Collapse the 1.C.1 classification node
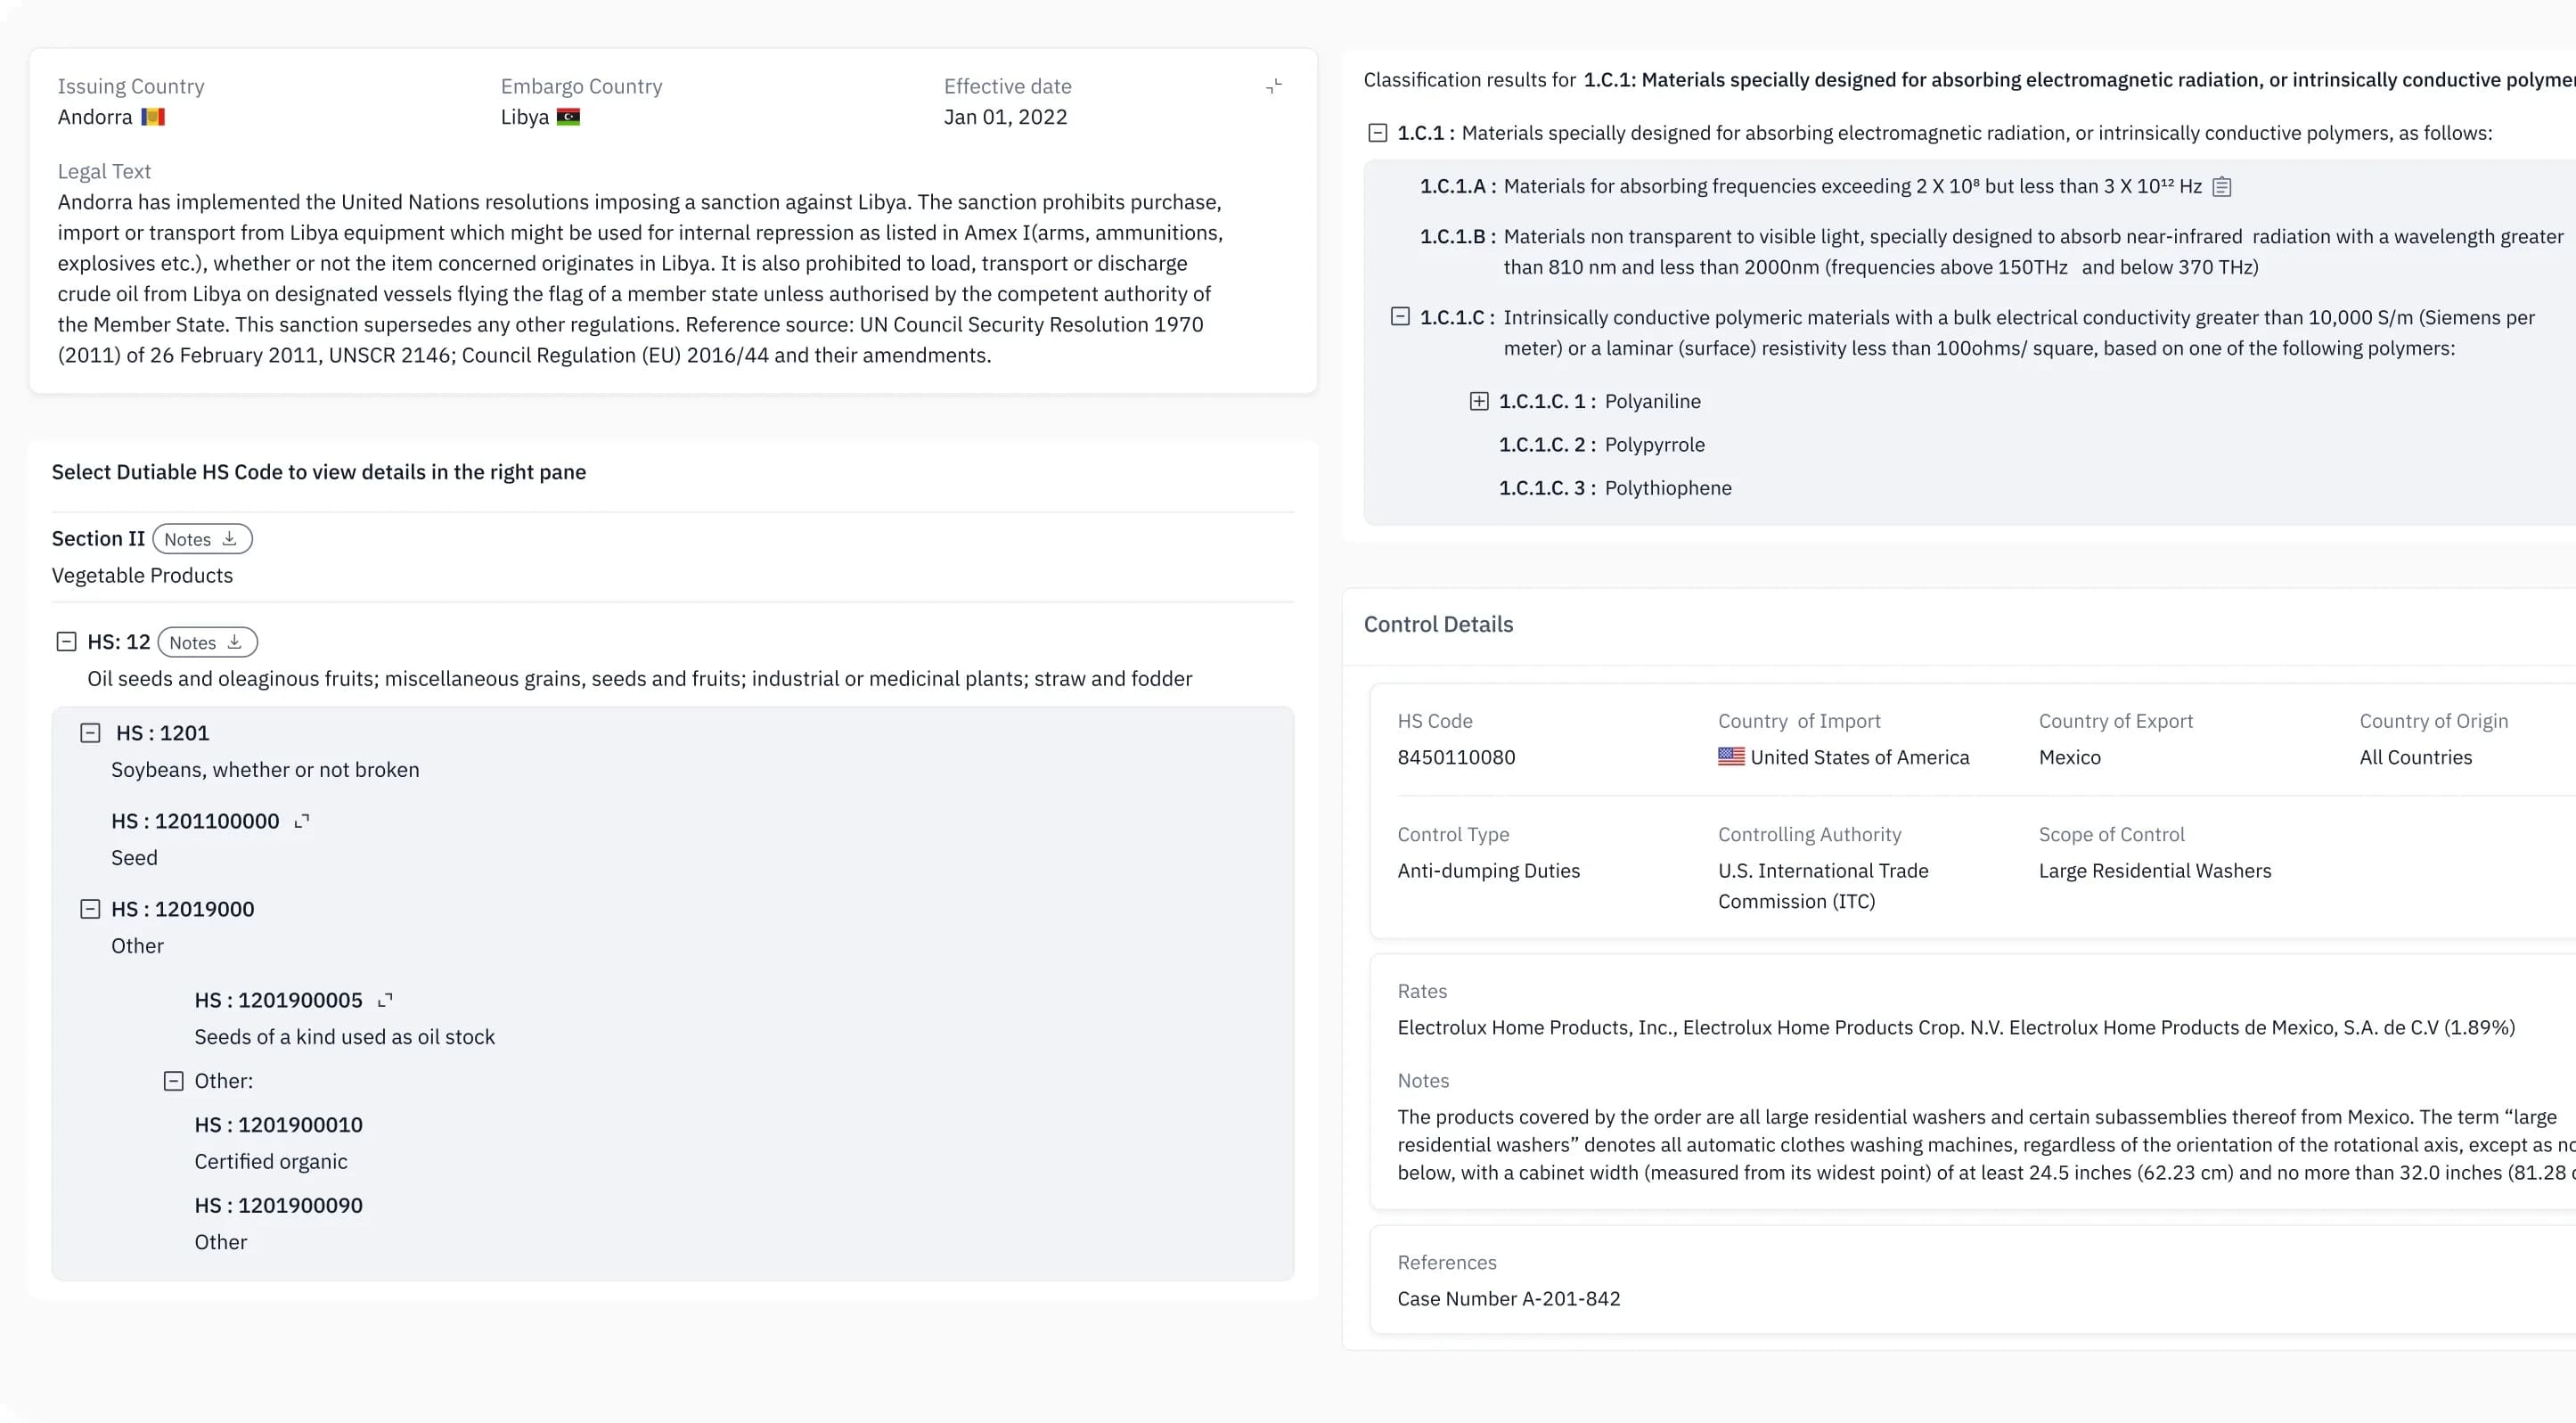The image size is (2576, 1423). 1377,133
